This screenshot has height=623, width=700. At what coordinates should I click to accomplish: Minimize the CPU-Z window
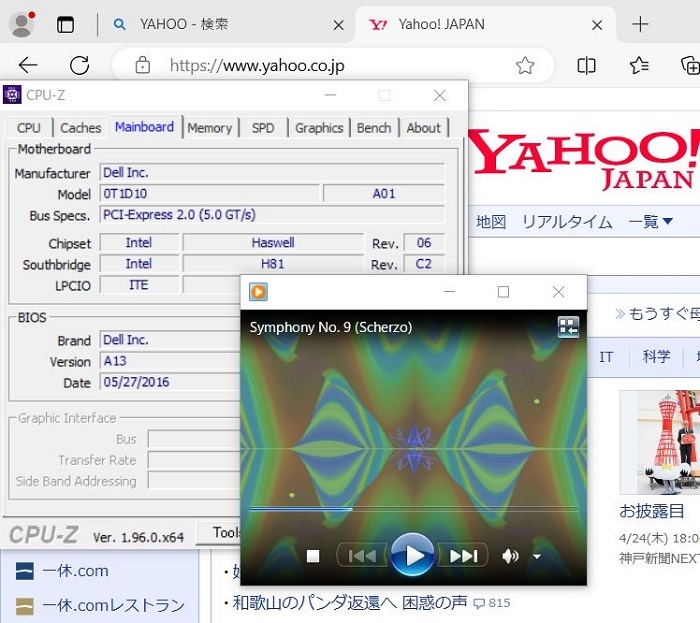[330, 95]
